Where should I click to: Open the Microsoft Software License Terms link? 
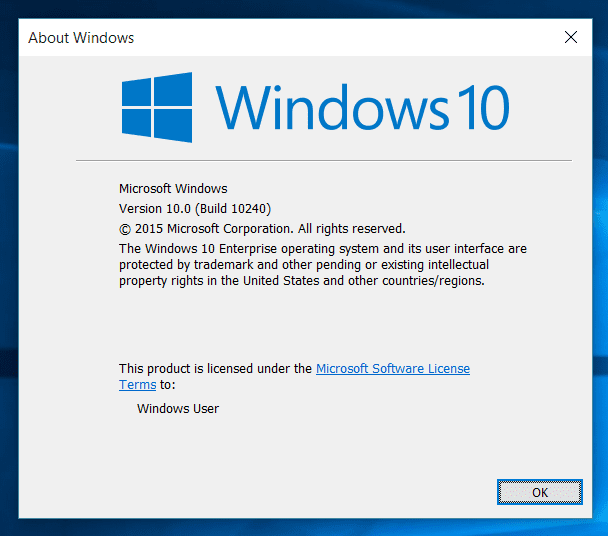(x=392, y=368)
